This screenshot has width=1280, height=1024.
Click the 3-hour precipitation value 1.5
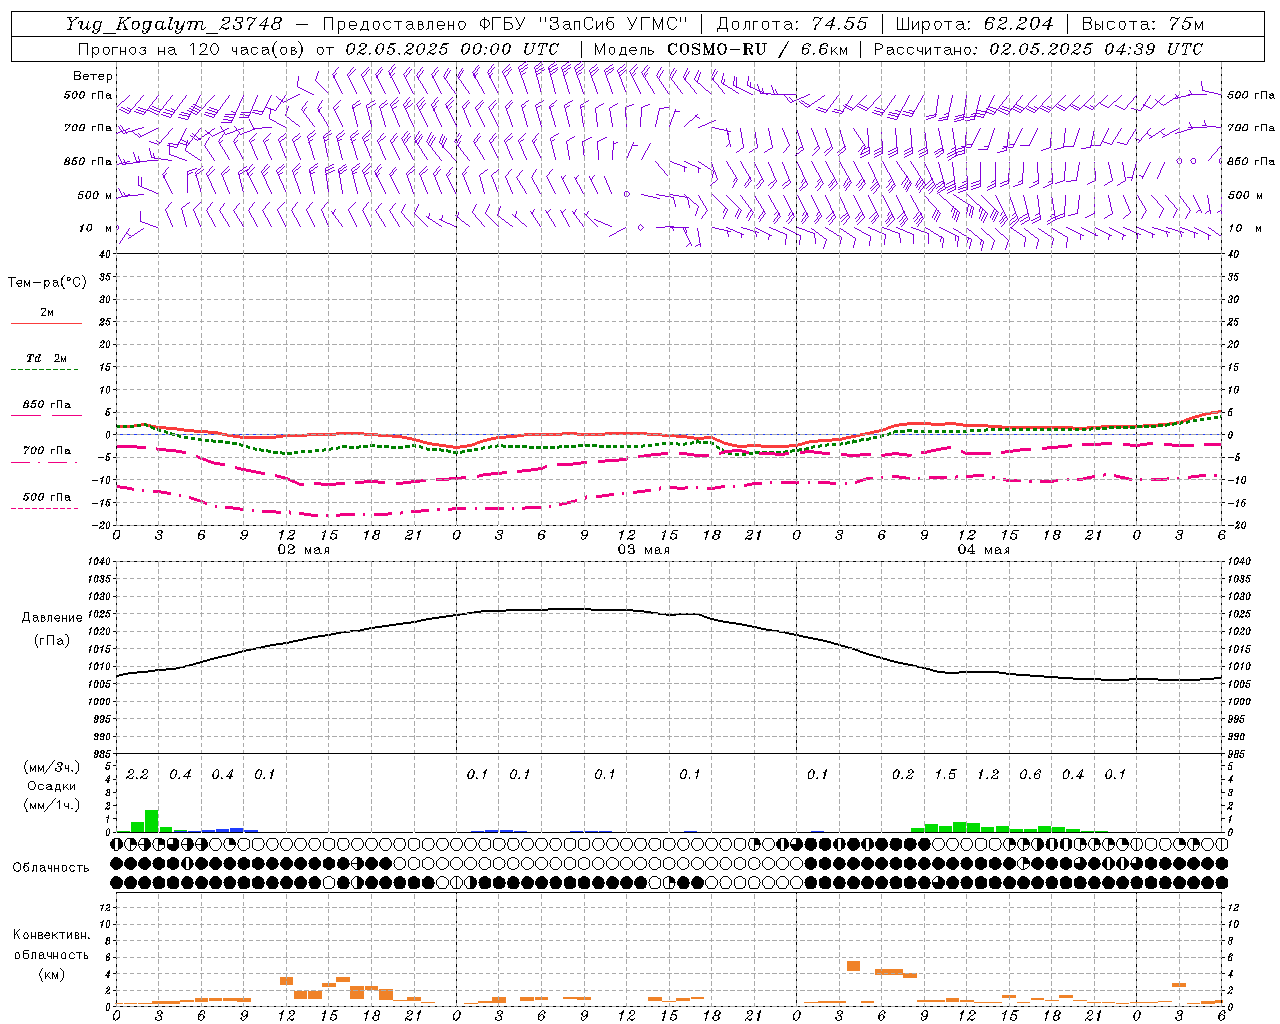(x=945, y=775)
